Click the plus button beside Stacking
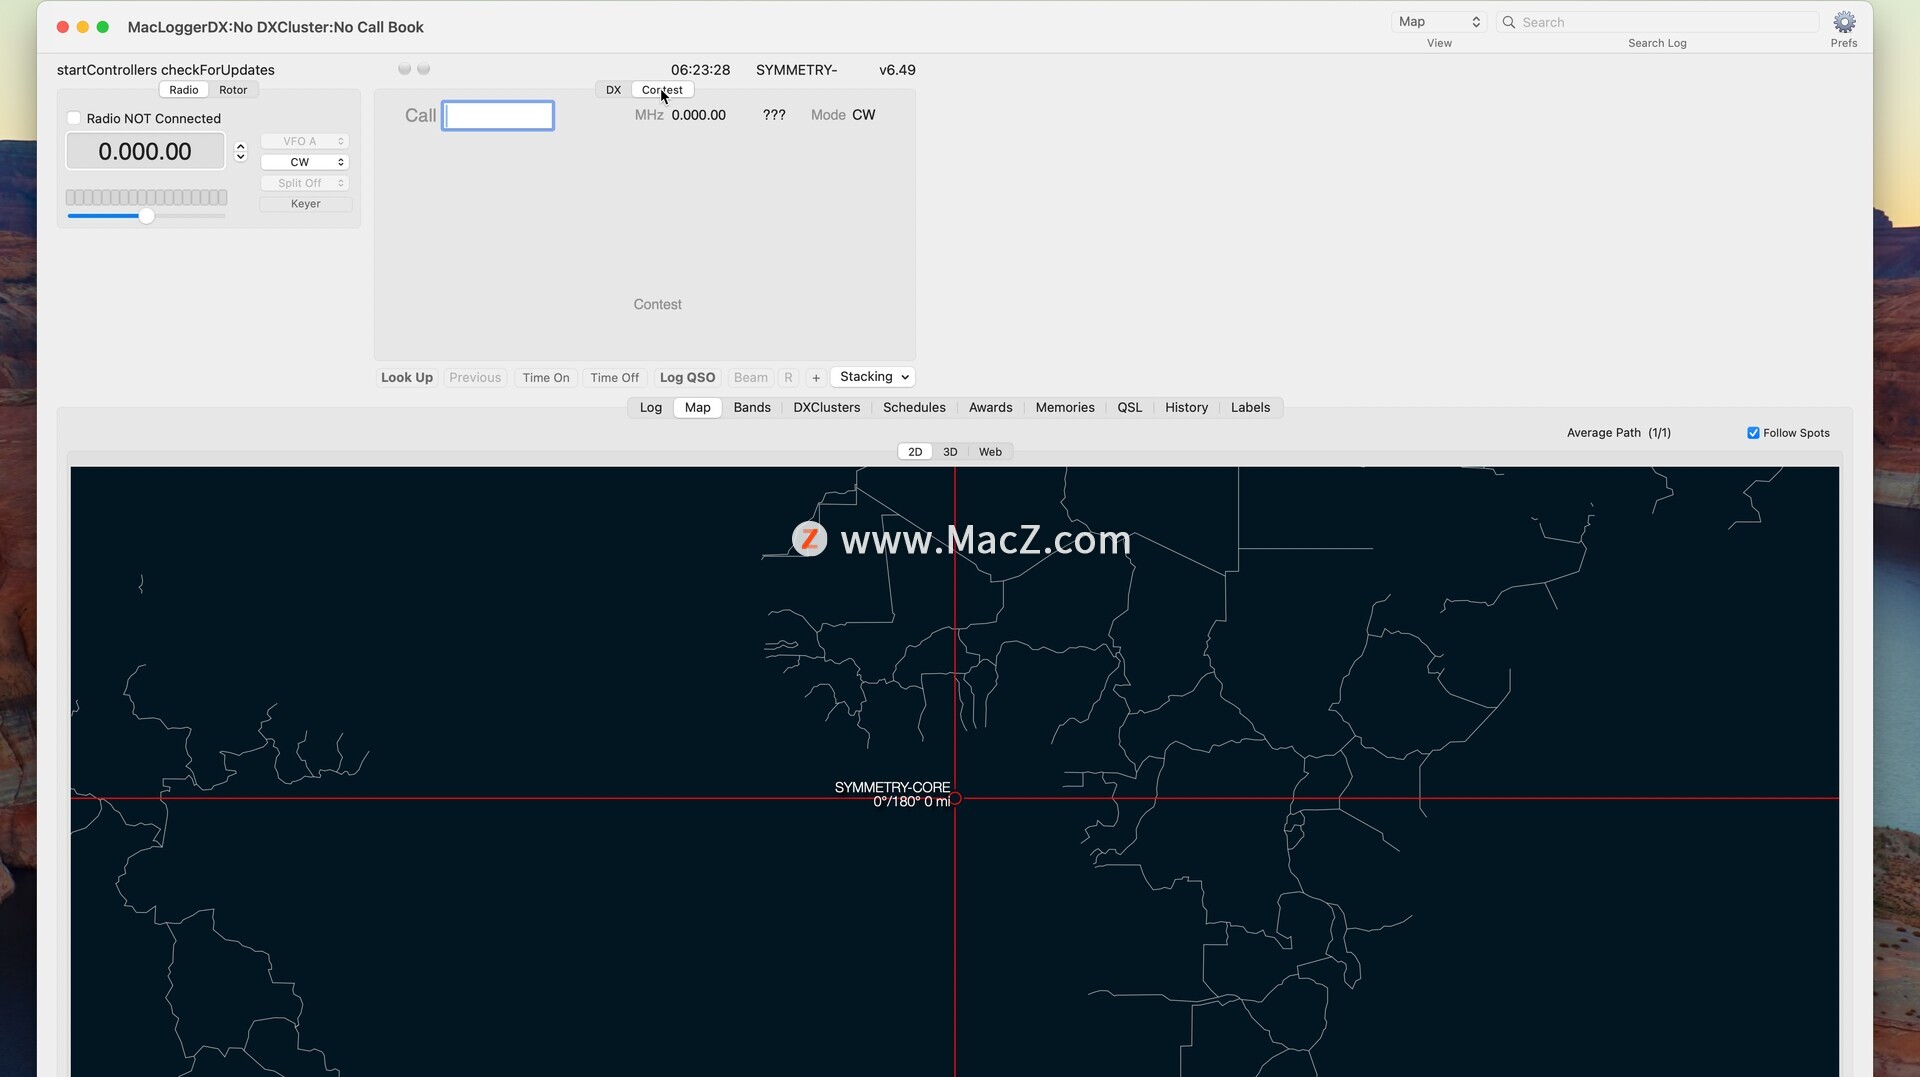The width and height of the screenshot is (1920, 1077). pyautogui.click(x=816, y=378)
